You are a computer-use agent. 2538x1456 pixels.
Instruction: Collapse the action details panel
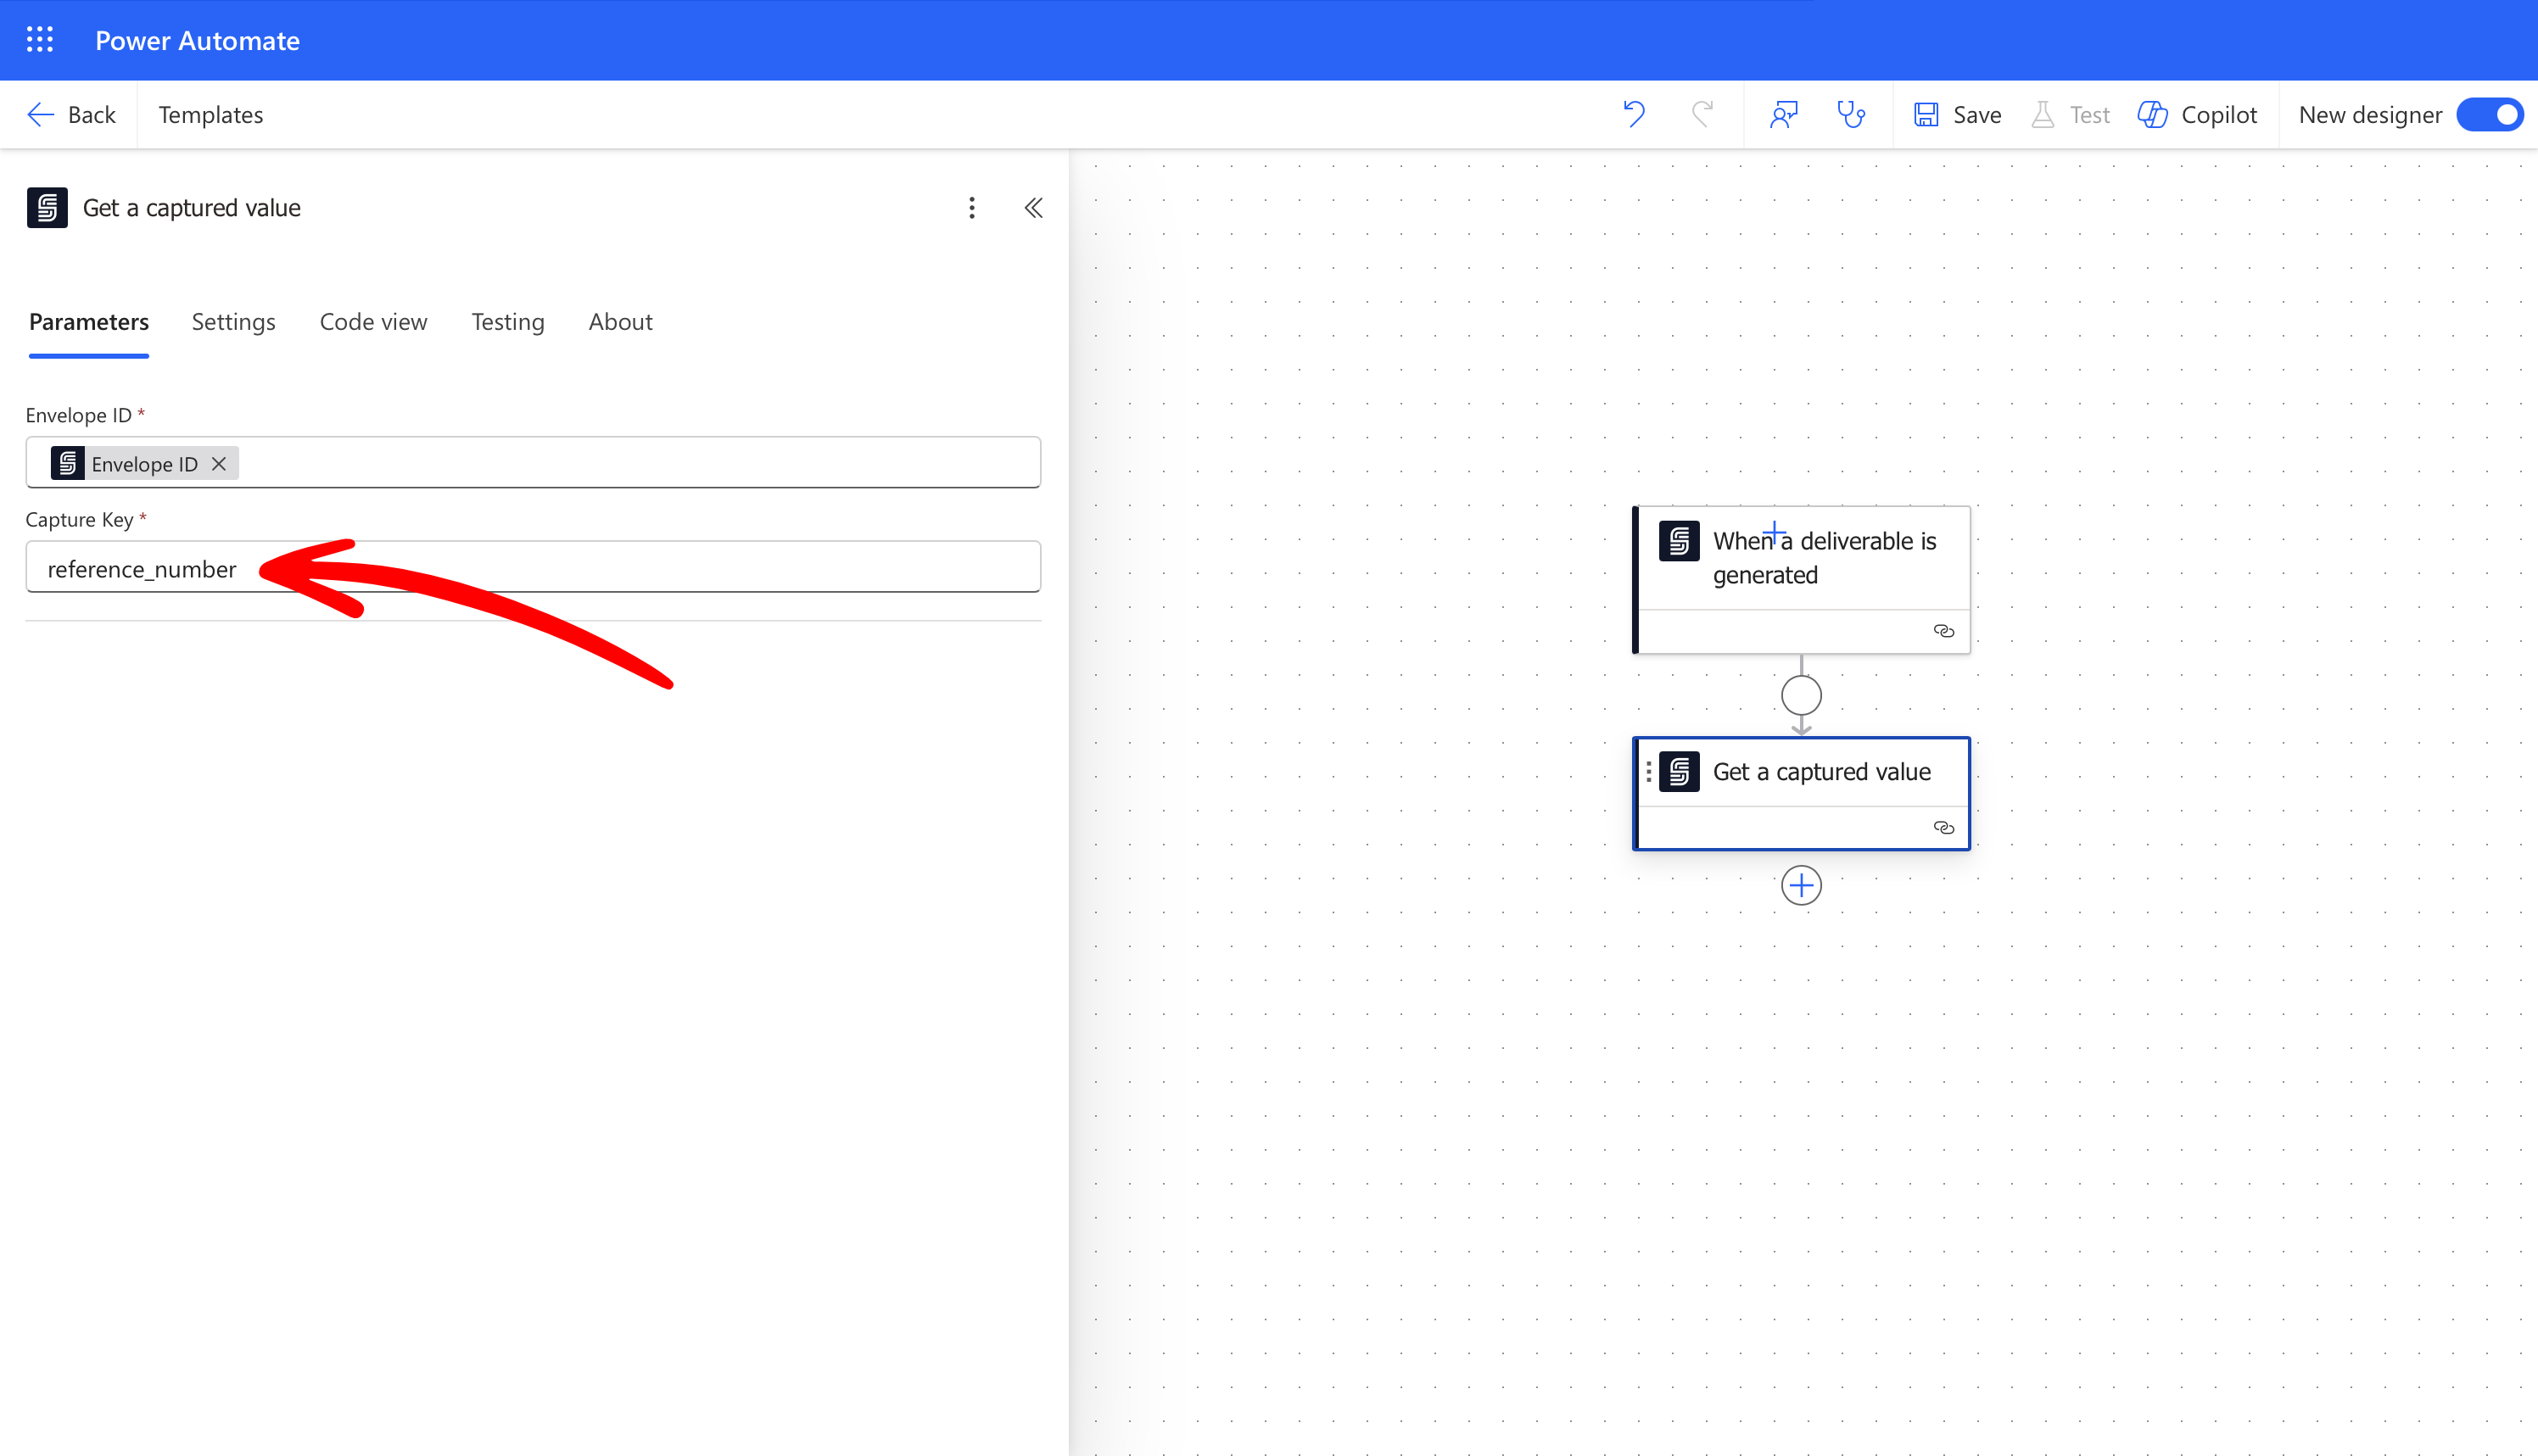[x=1034, y=208]
